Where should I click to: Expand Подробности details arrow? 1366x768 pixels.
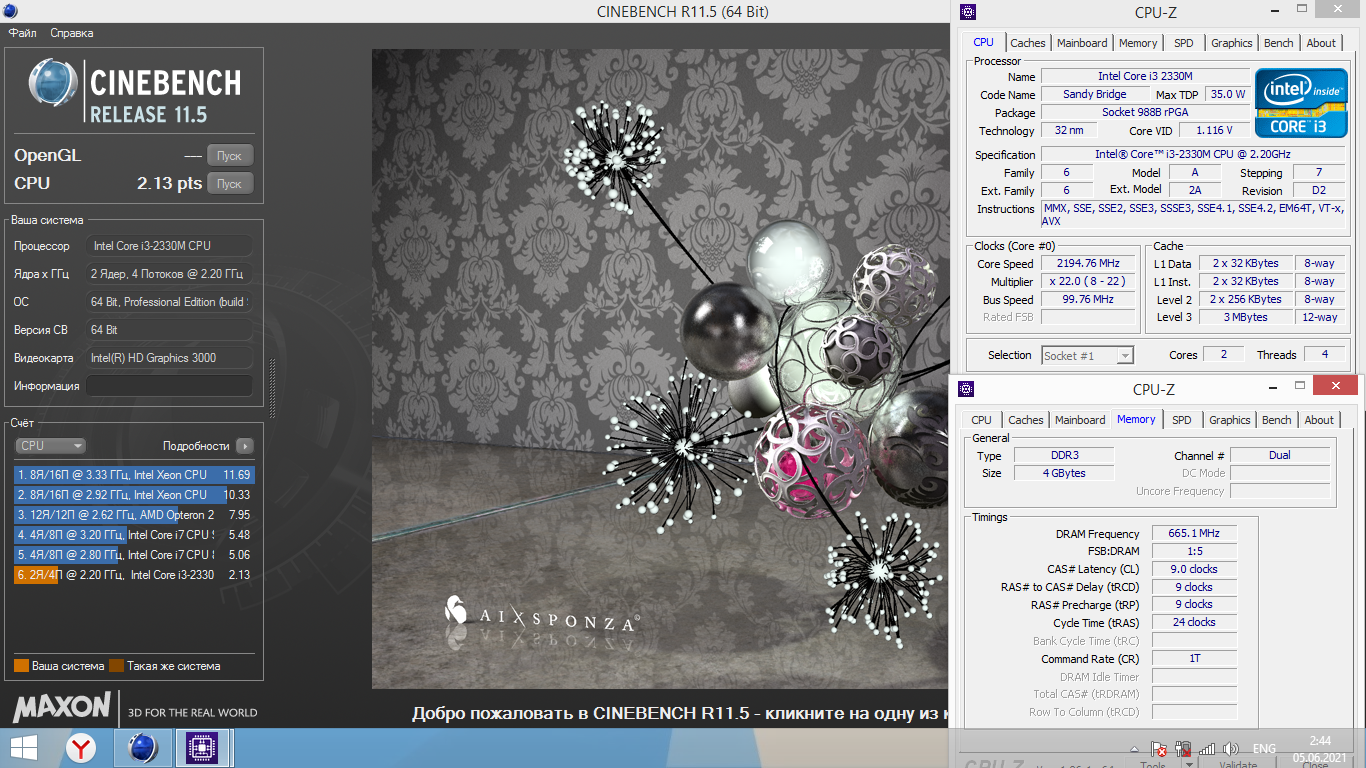[x=245, y=446]
